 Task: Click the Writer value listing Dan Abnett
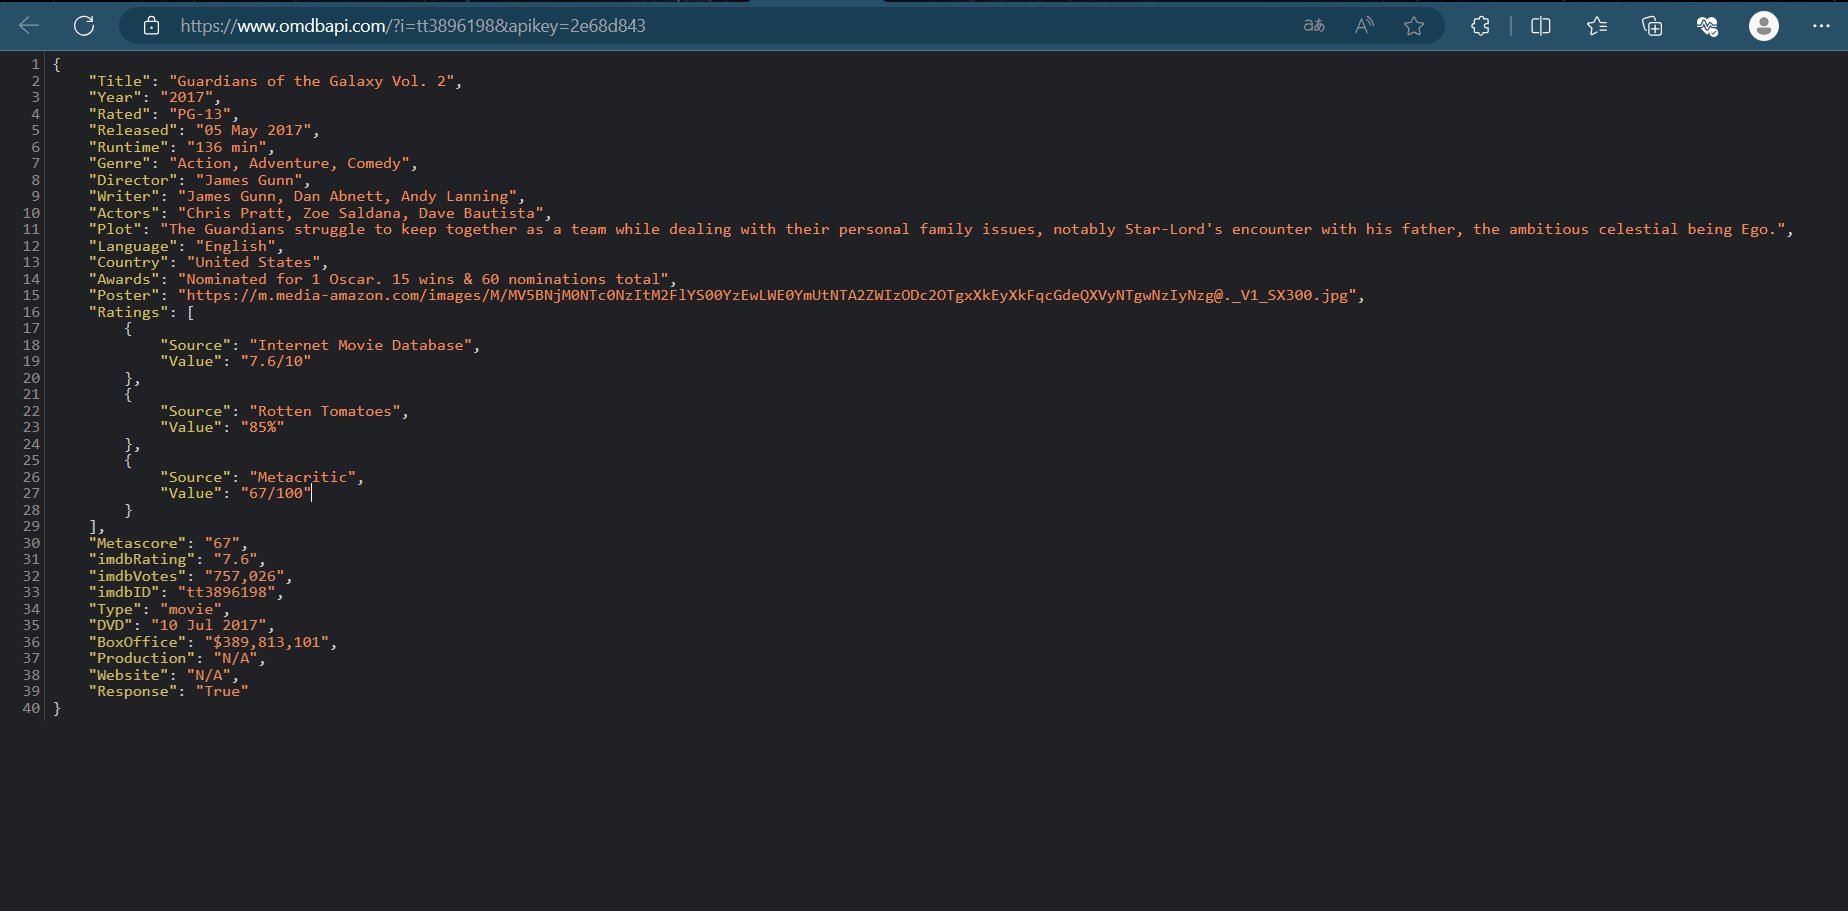(347, 196)
